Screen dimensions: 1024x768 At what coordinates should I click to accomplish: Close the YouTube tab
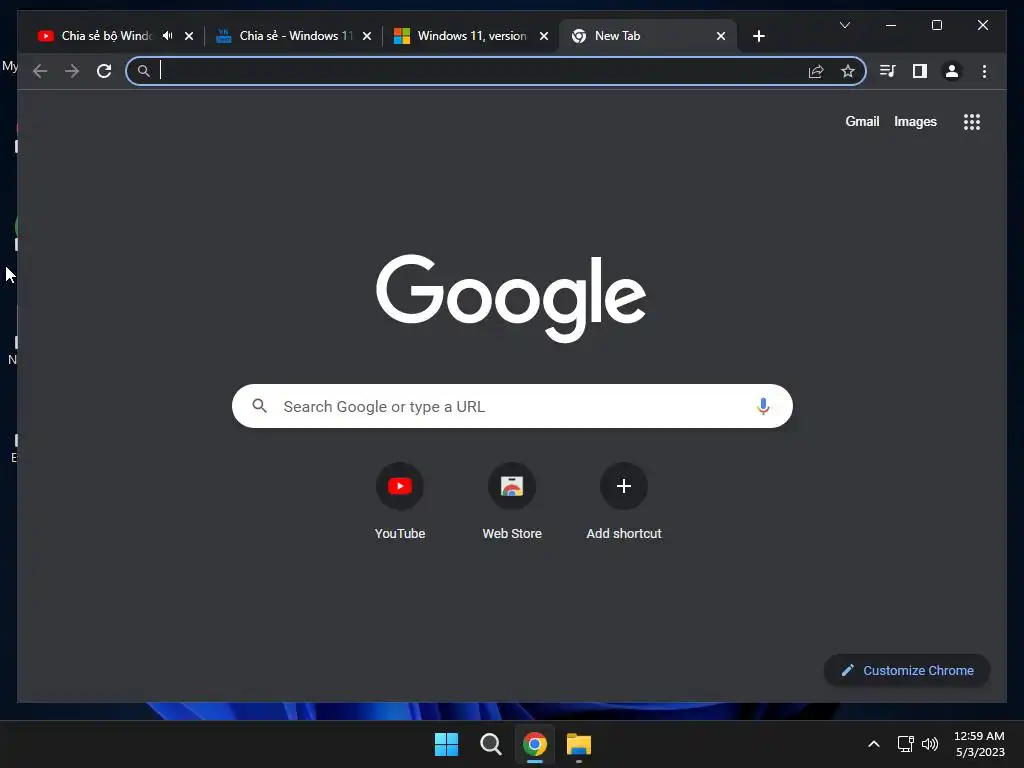click(189, 36)
